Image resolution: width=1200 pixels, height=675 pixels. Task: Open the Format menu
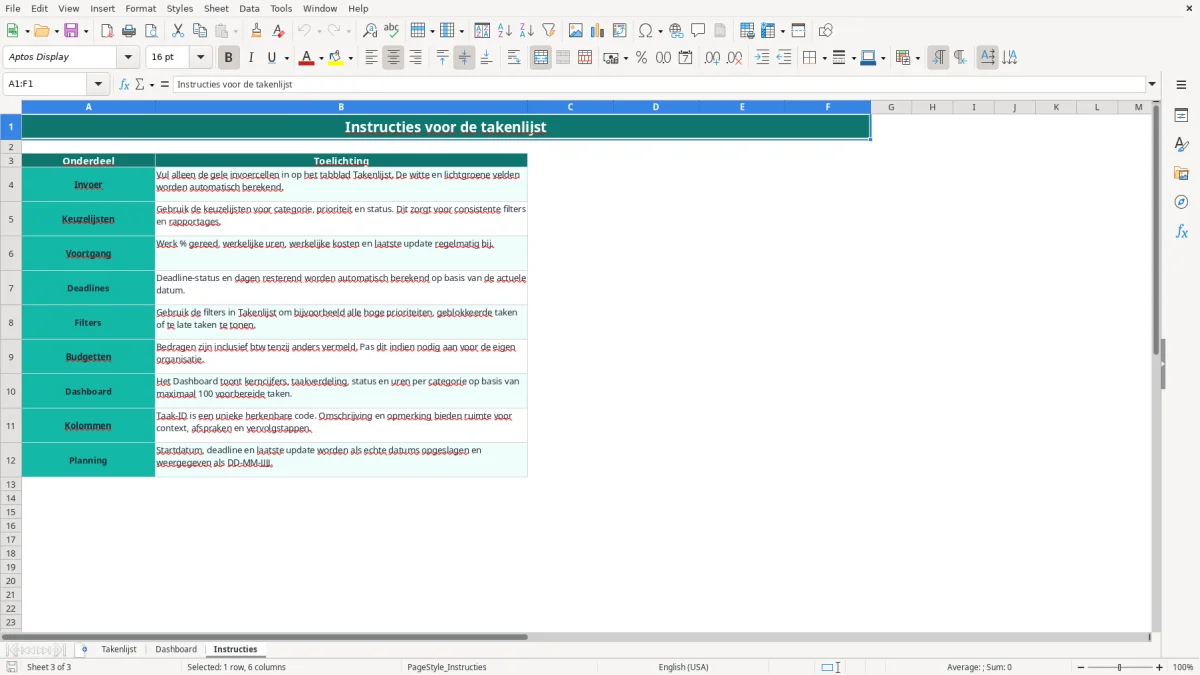click(x=140, y=8)
